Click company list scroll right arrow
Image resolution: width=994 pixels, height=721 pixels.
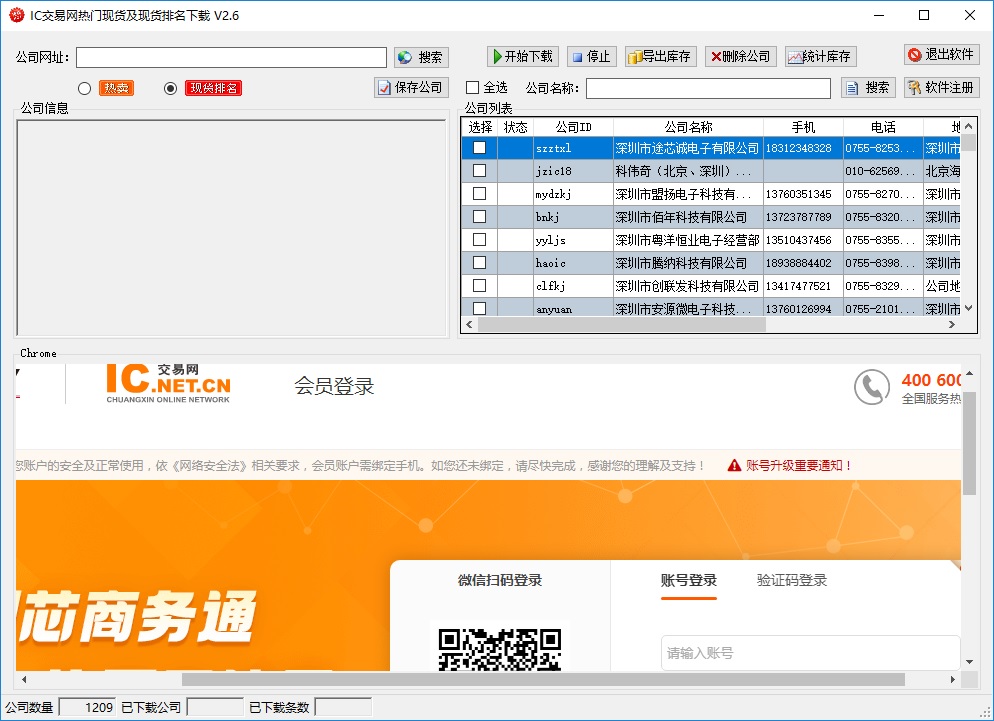point(952,324)
